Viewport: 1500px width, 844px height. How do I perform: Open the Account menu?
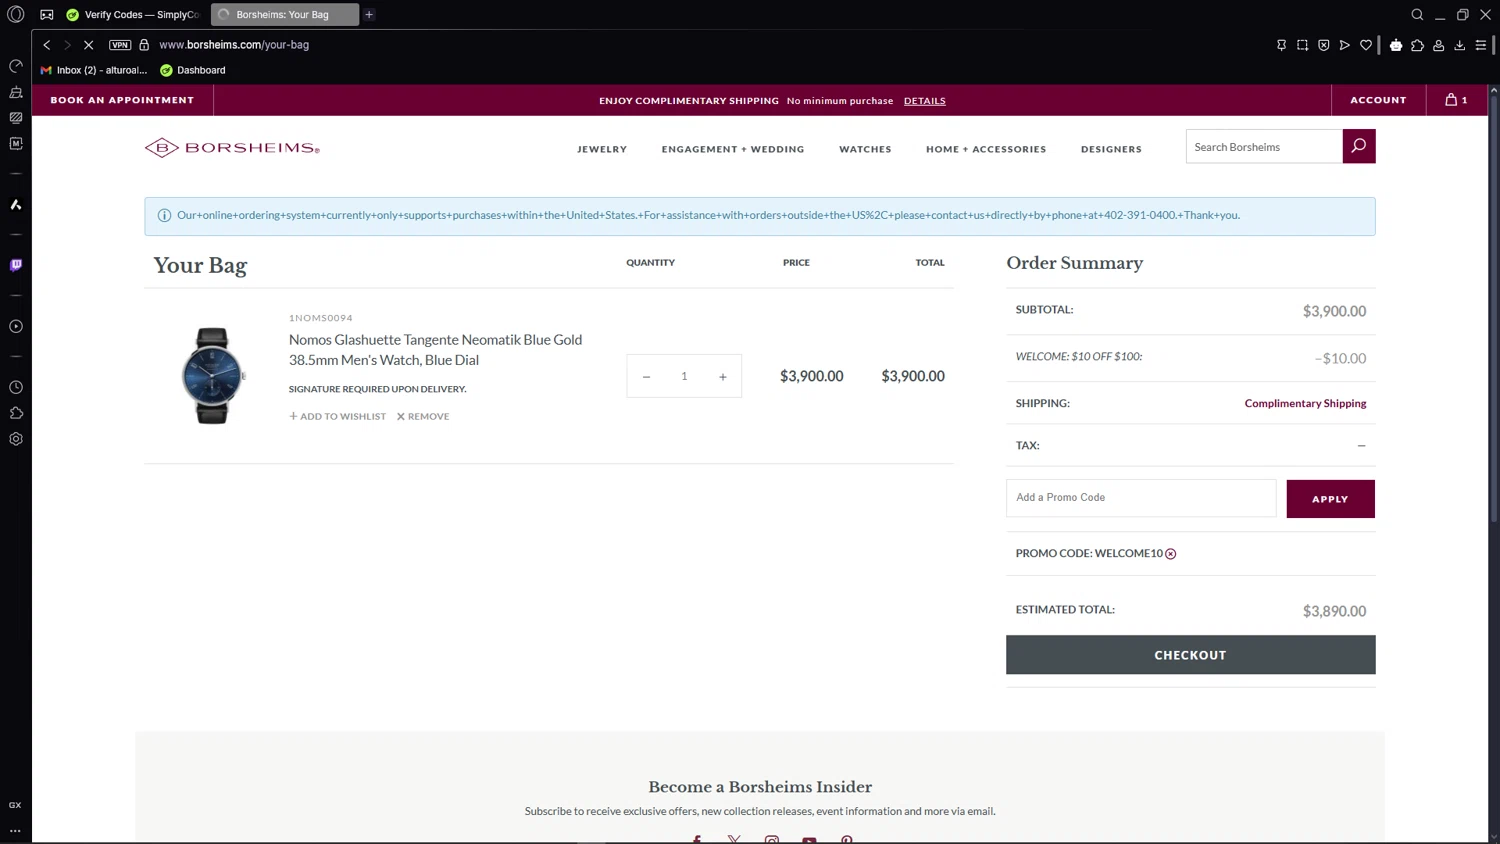point(1378,100)
